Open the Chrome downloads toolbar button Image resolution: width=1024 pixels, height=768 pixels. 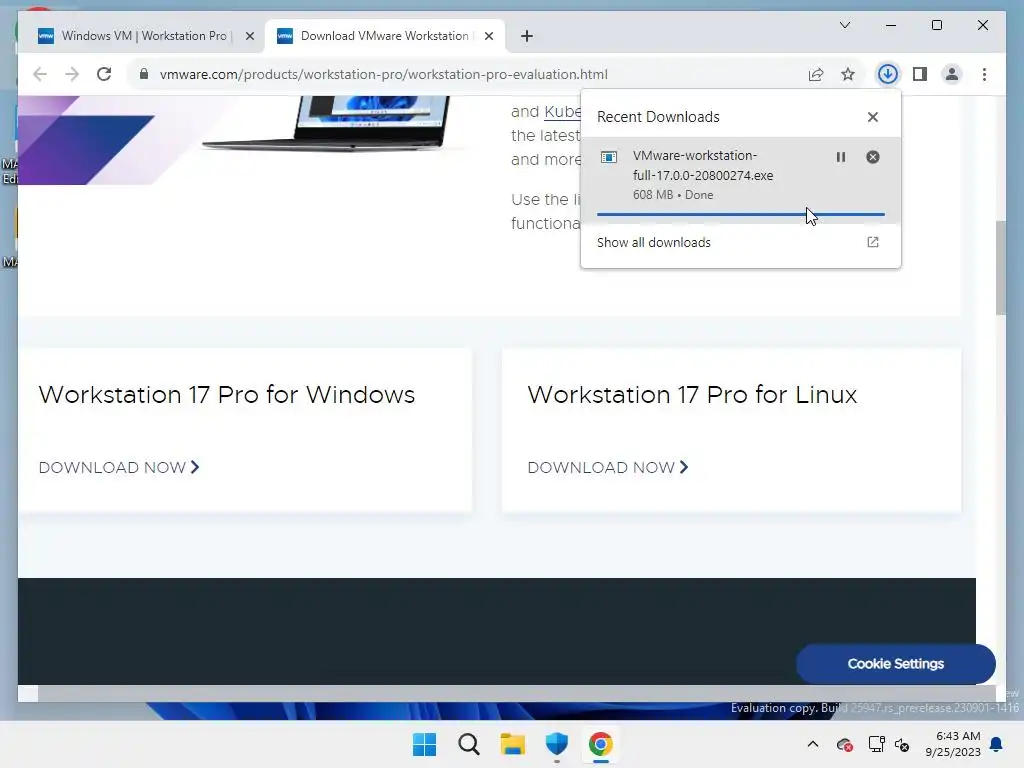[888, 74]
